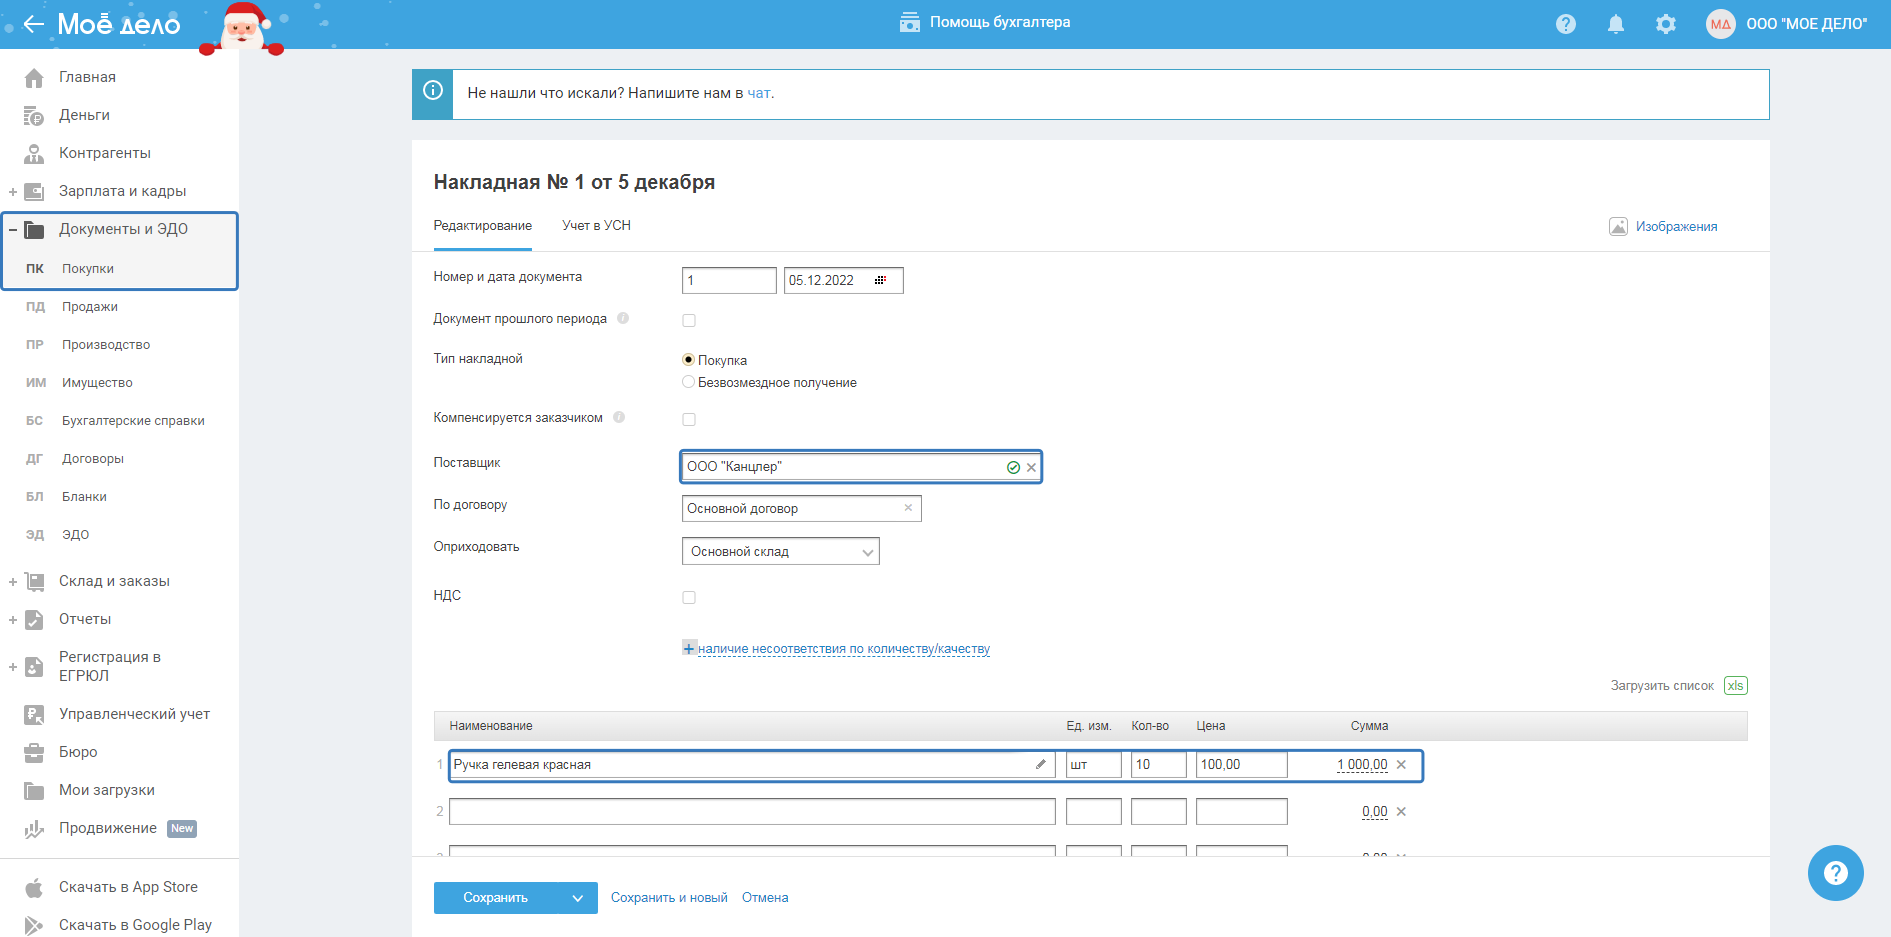Open the calendar date picker icon

880,280
